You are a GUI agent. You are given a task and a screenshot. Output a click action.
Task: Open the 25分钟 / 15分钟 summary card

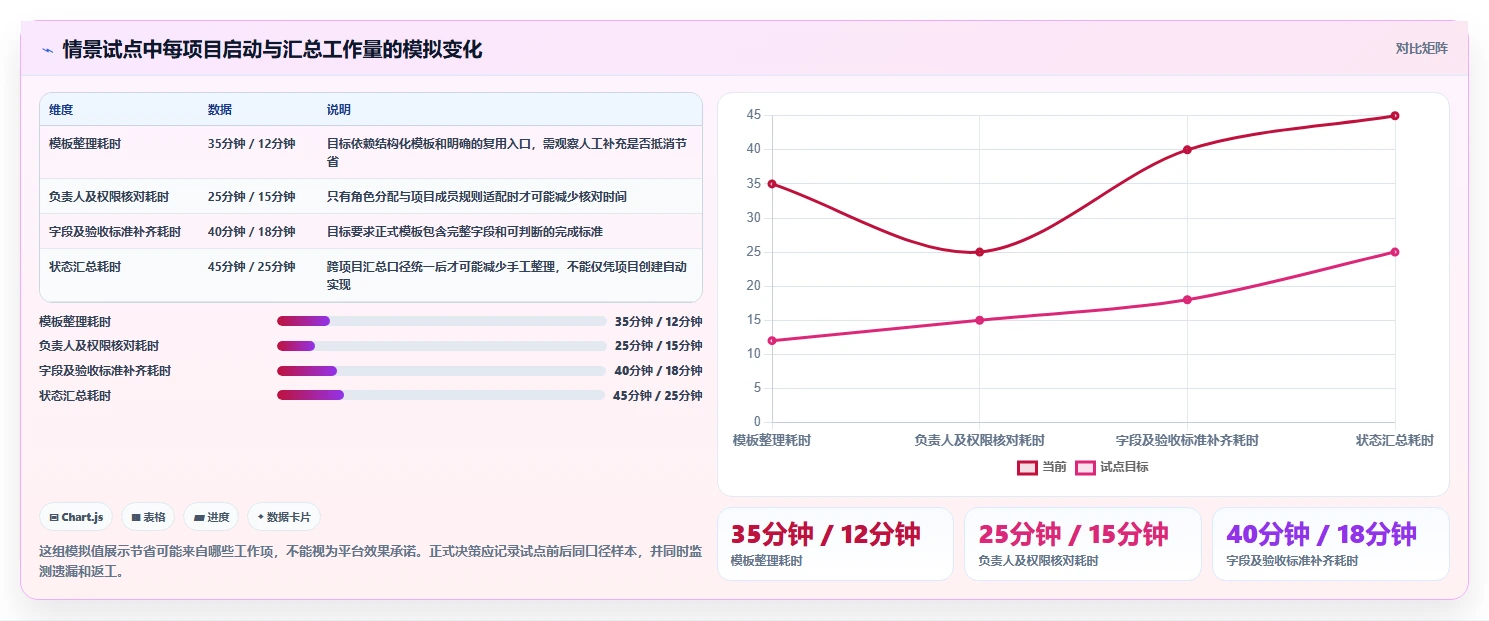(1083, 544)
